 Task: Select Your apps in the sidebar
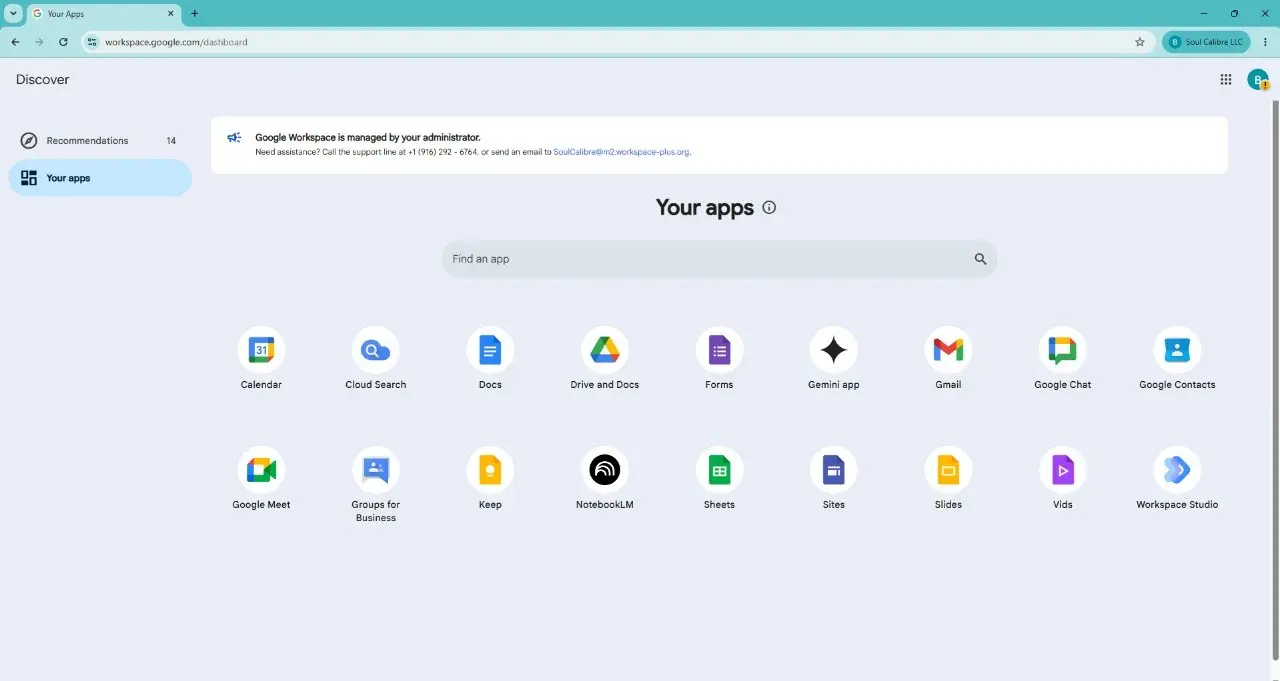click(x=100, y=178)
